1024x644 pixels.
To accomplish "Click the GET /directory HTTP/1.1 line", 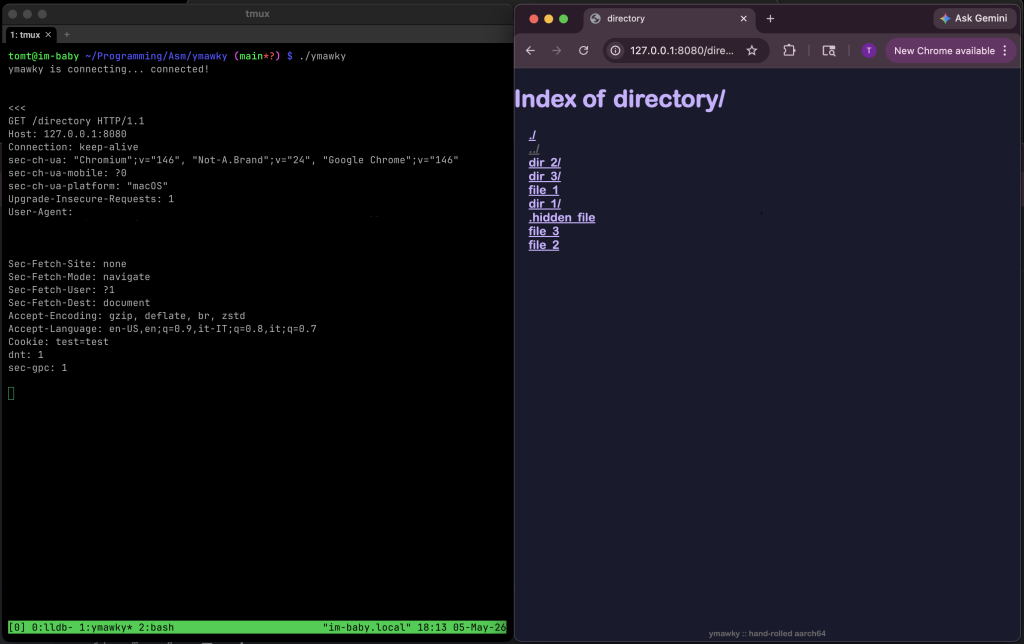I will tap(76, 121).
